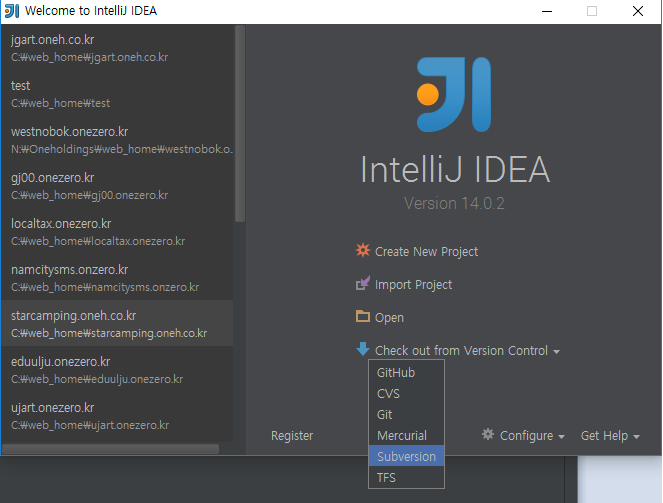This screenshot has height=503, width=663.
Task: Click the Import Project link
Action: tap(414, 285)
